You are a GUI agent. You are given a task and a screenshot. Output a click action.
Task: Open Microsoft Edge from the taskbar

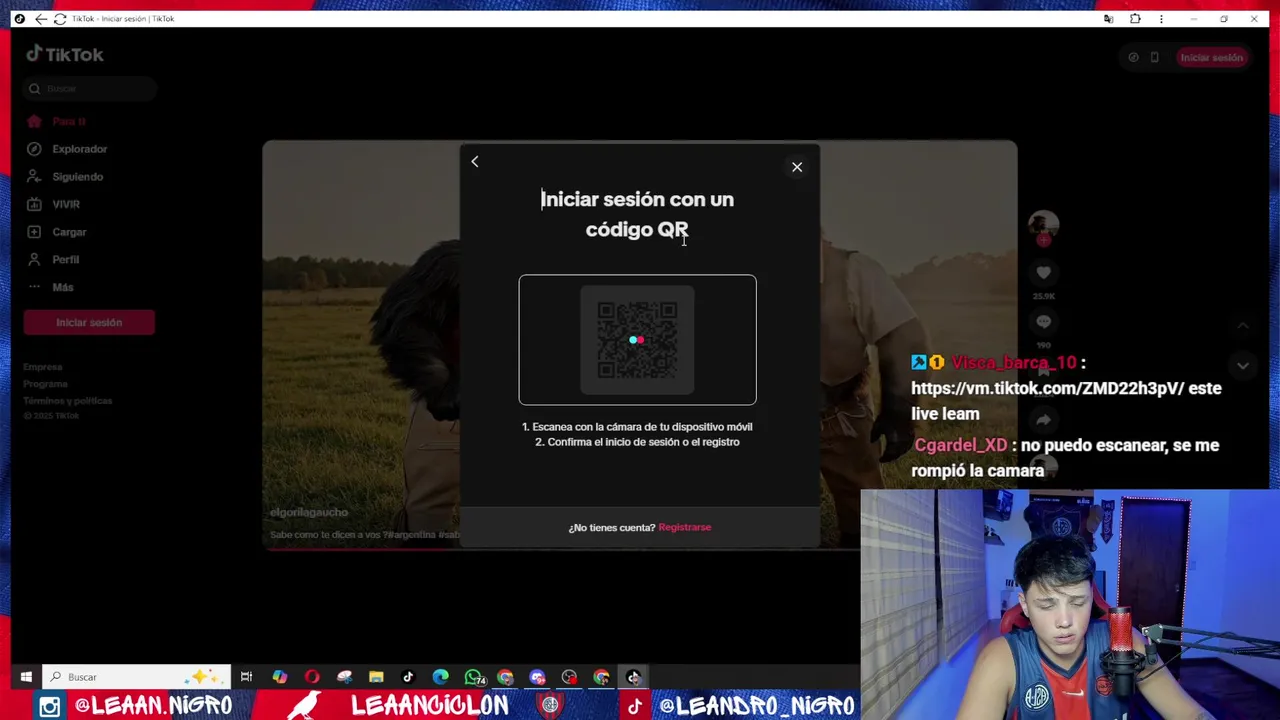441,677
